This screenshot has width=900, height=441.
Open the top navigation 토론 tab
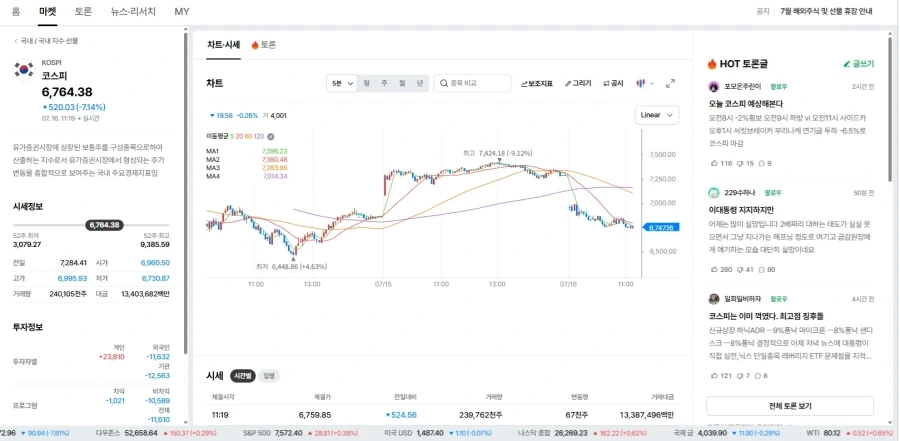pos(83,11)
